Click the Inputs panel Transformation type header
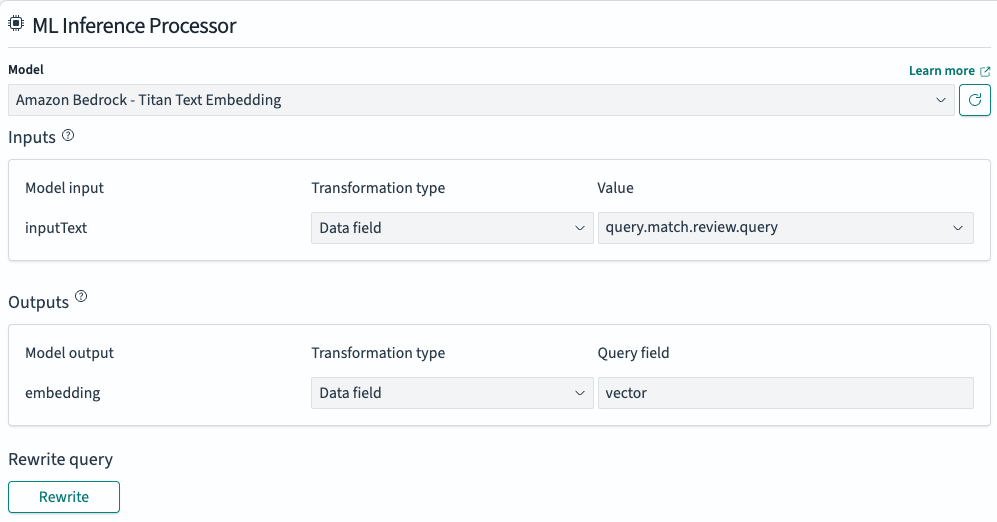Viewport: 997px width, 522px height. coord(378,188)
